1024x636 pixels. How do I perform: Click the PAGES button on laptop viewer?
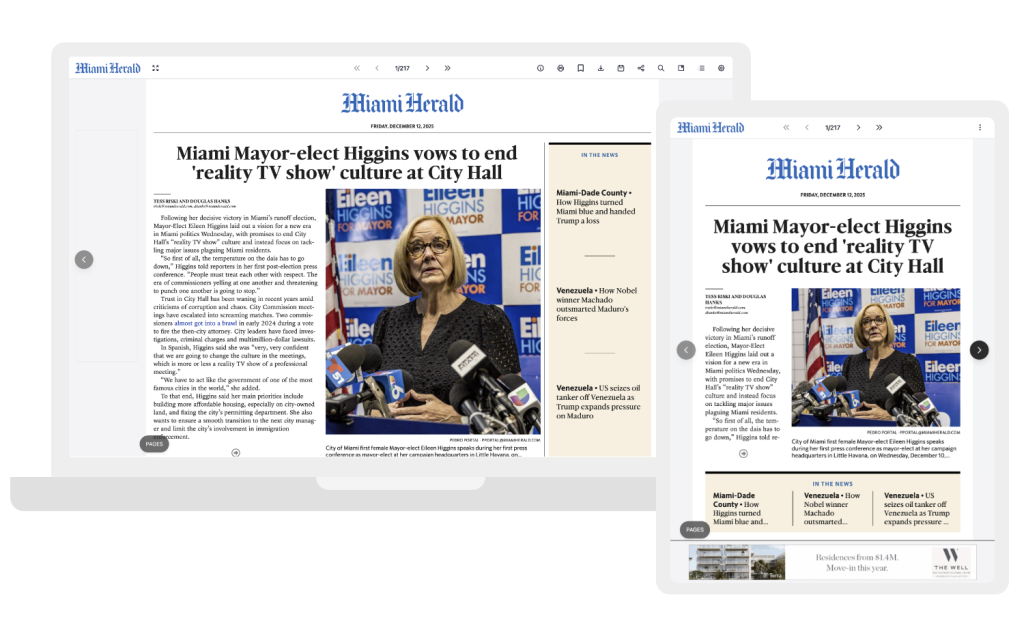click(x=154, y=443)
